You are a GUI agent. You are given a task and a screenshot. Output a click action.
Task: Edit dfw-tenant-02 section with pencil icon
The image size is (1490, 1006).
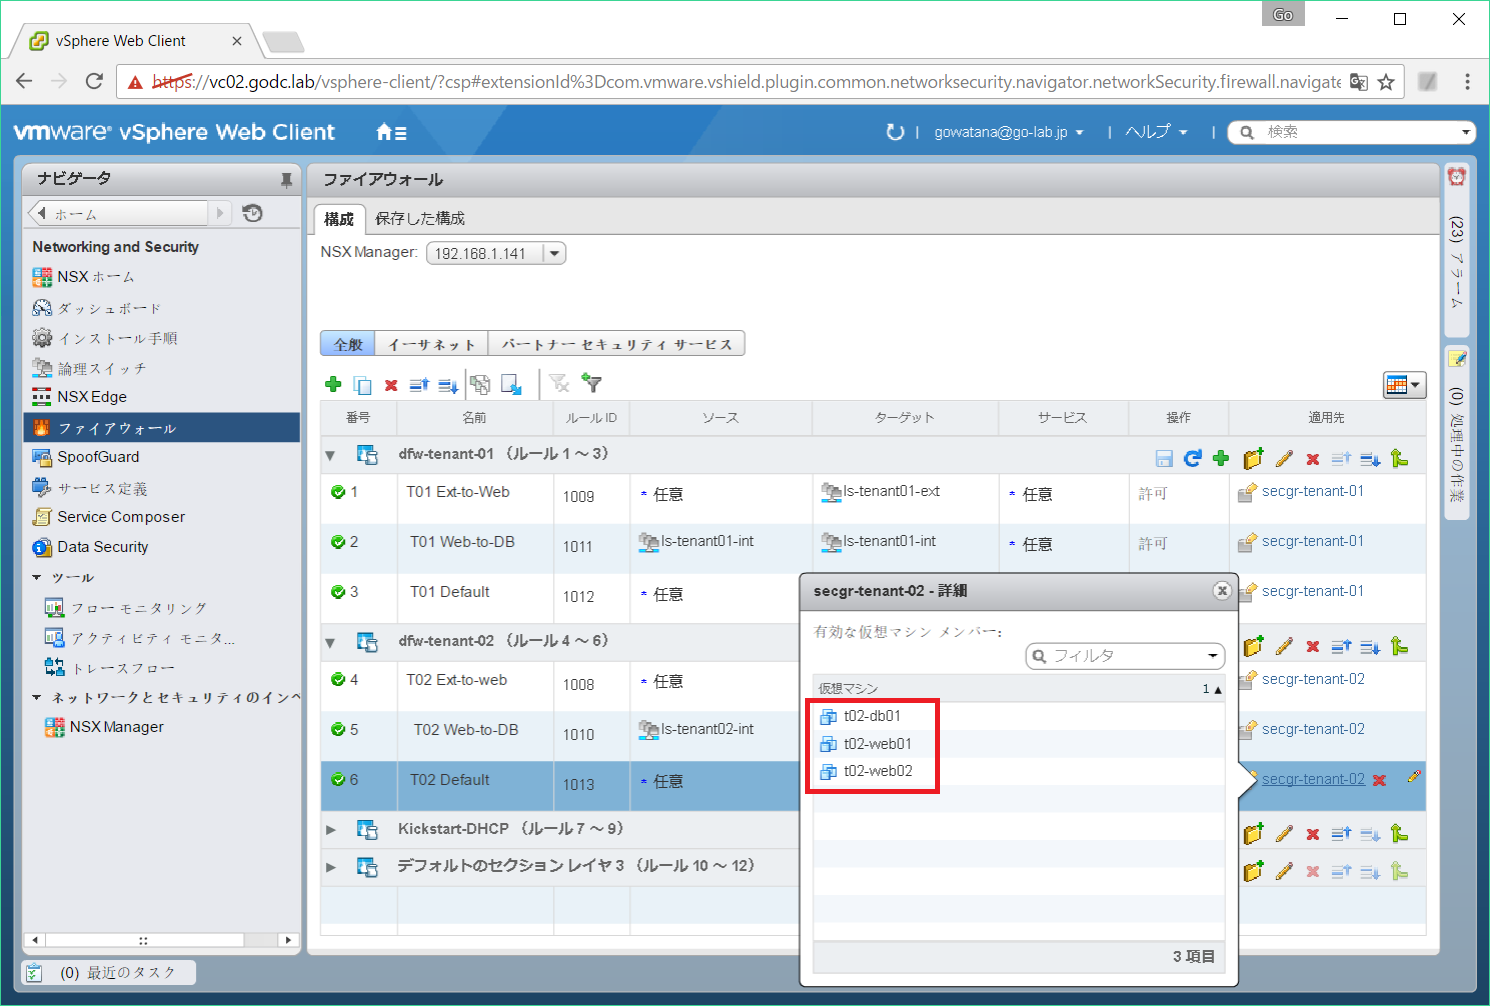coord(1284,646)
